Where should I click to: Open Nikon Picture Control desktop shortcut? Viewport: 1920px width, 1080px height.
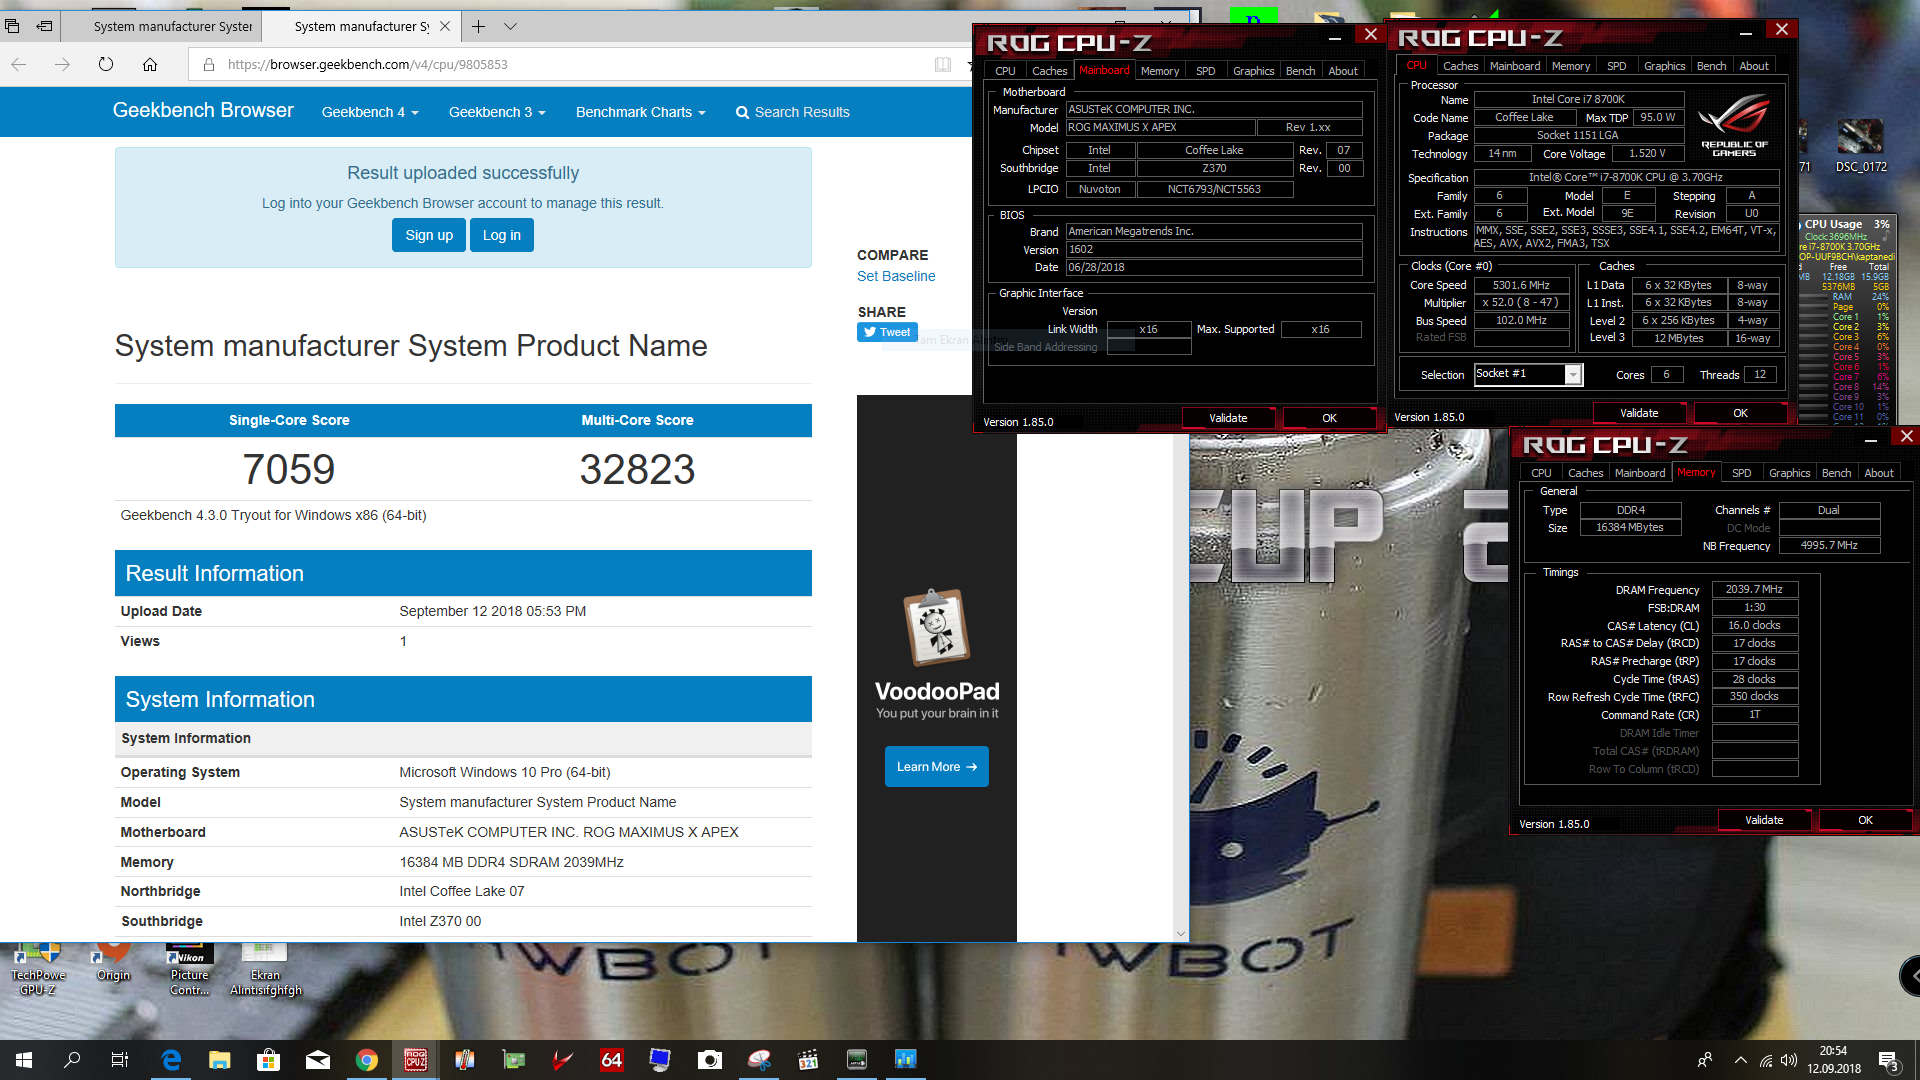pyautogui.click(x=190, y=970)
